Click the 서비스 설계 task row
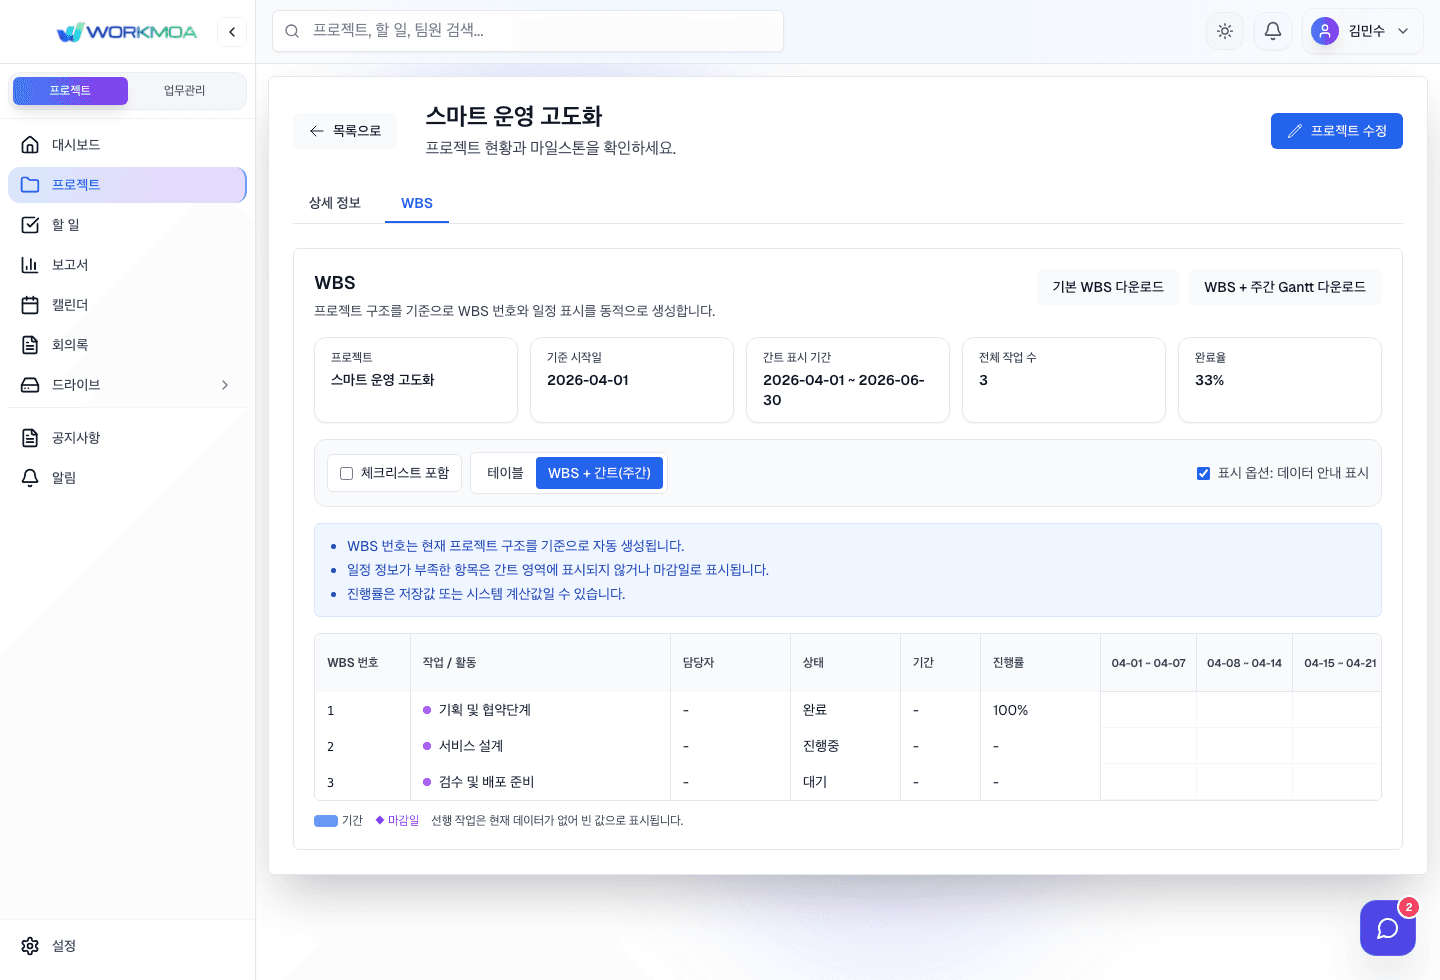 pyautogui.click(x=848, y=746)
